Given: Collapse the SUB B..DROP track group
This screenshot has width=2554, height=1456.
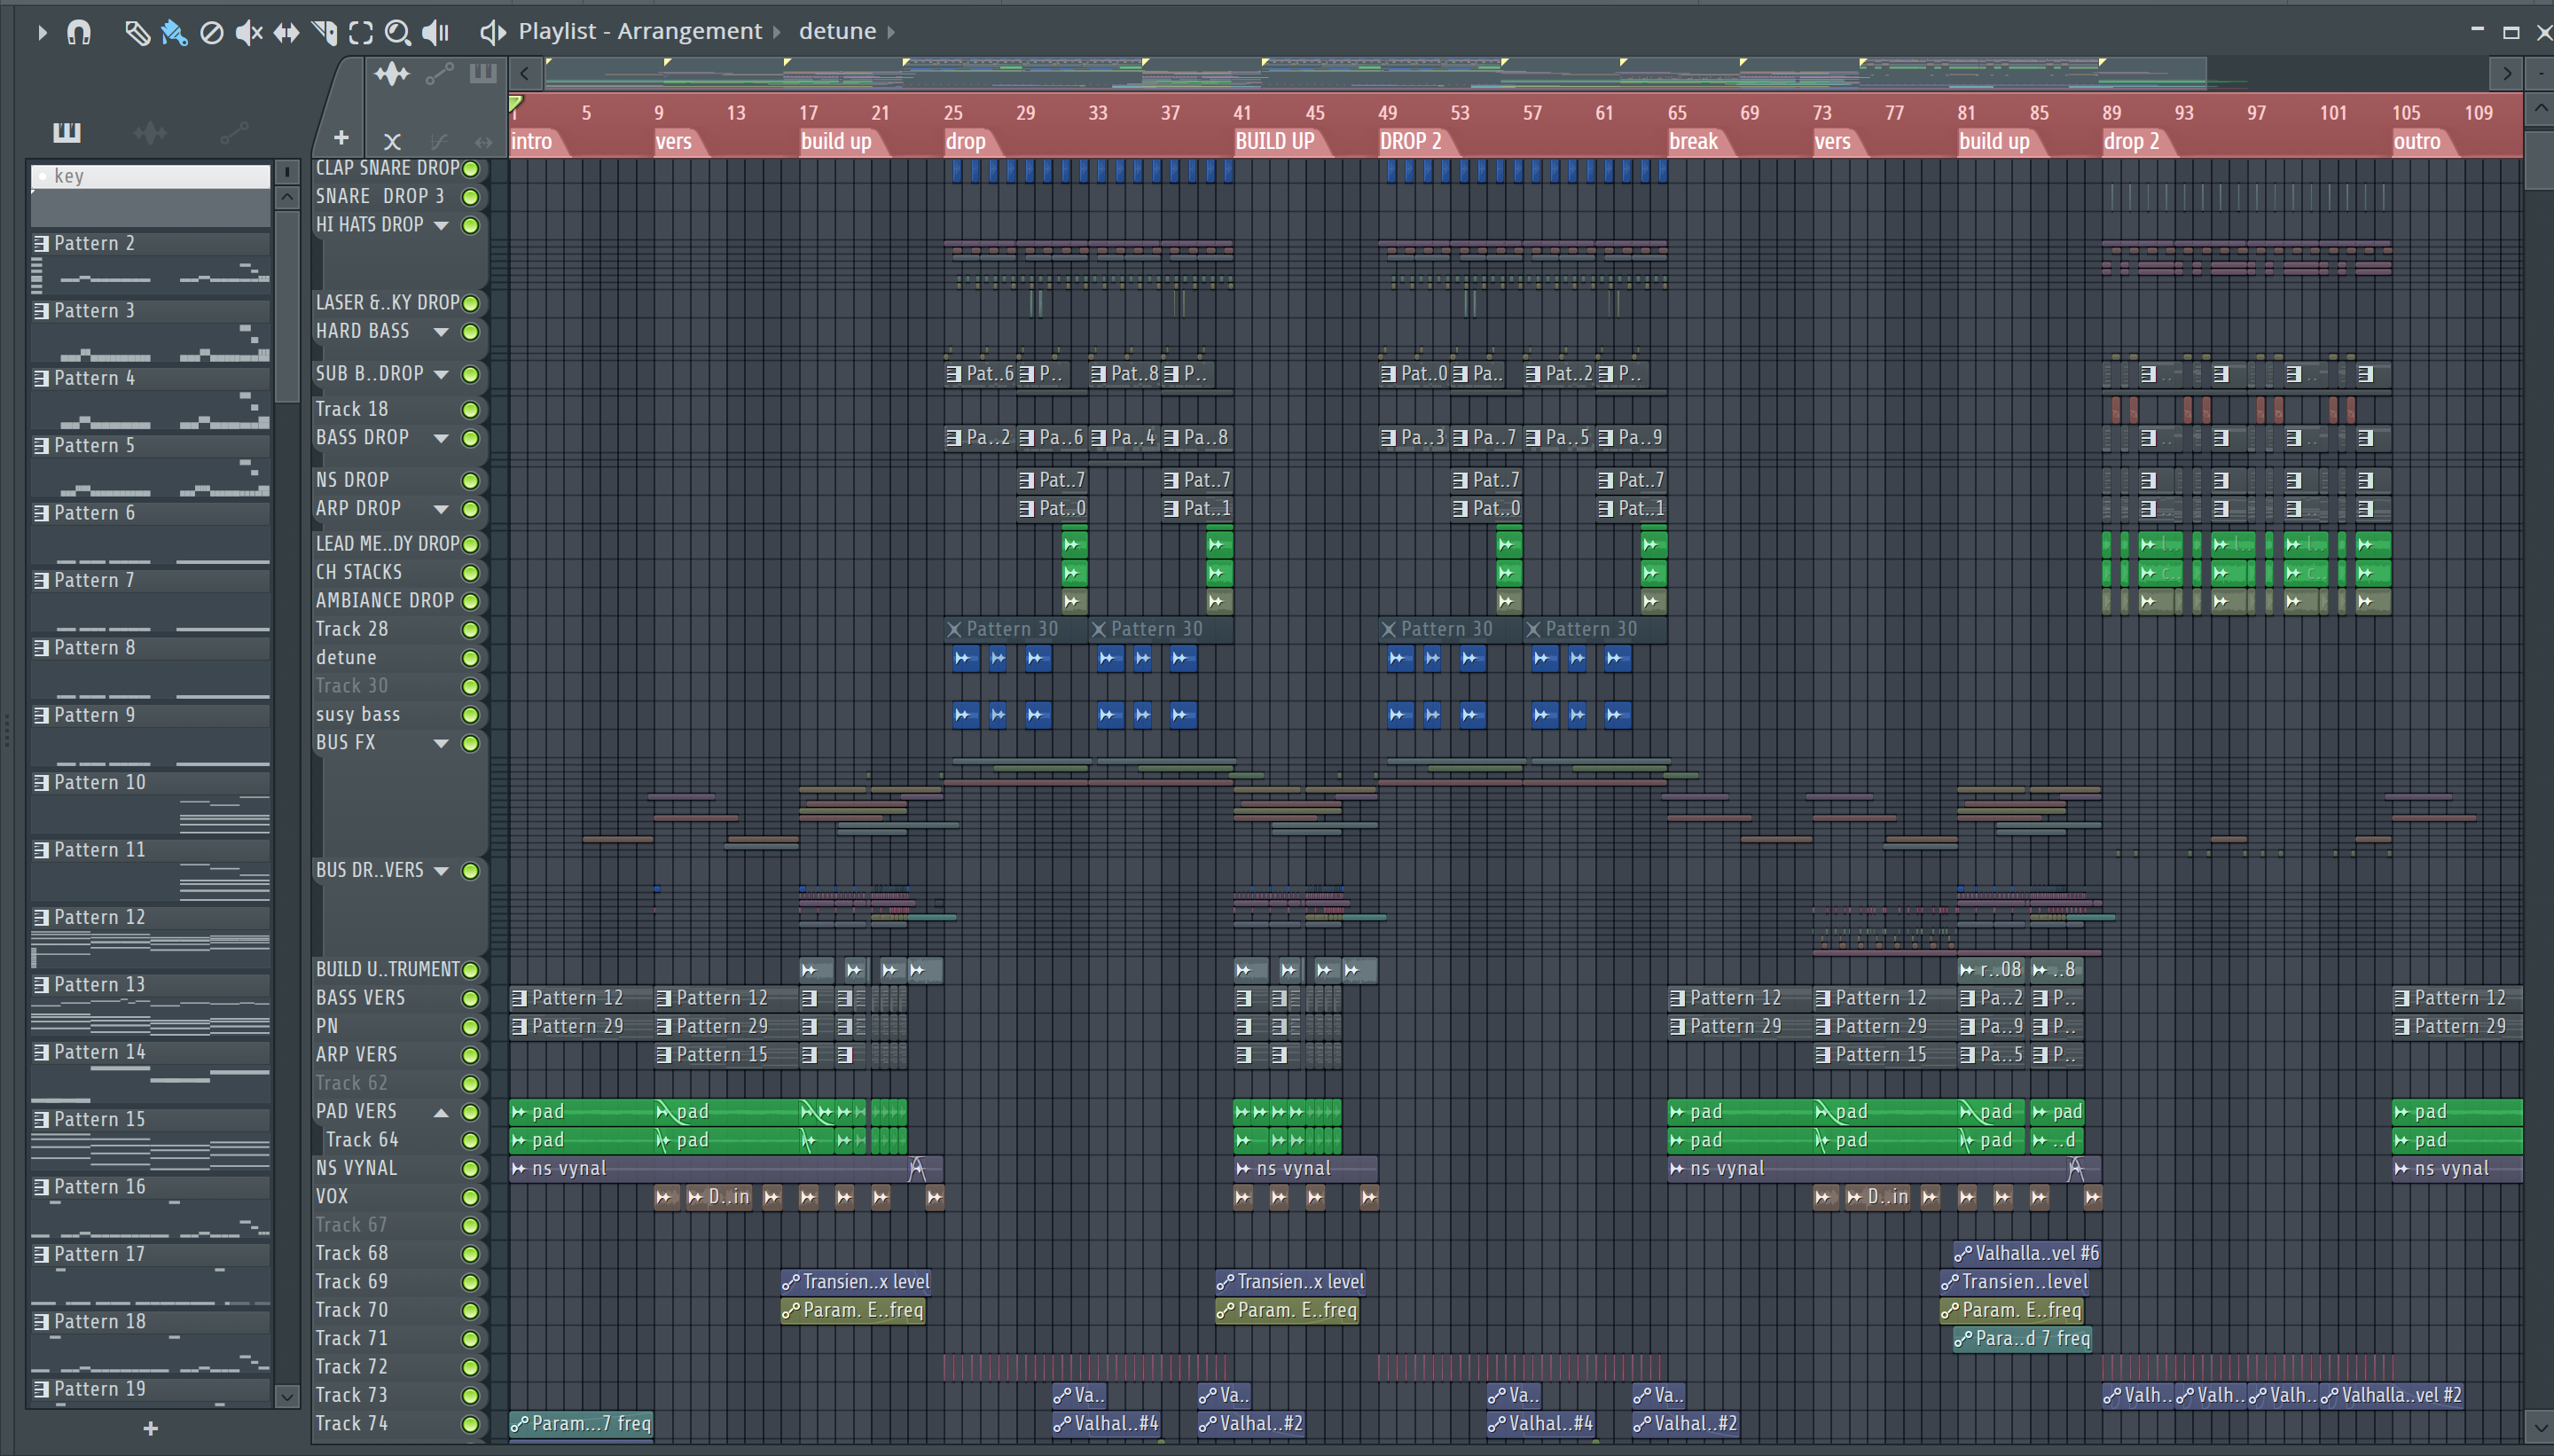Looking at the screenshot, I should tap(441, 374).
